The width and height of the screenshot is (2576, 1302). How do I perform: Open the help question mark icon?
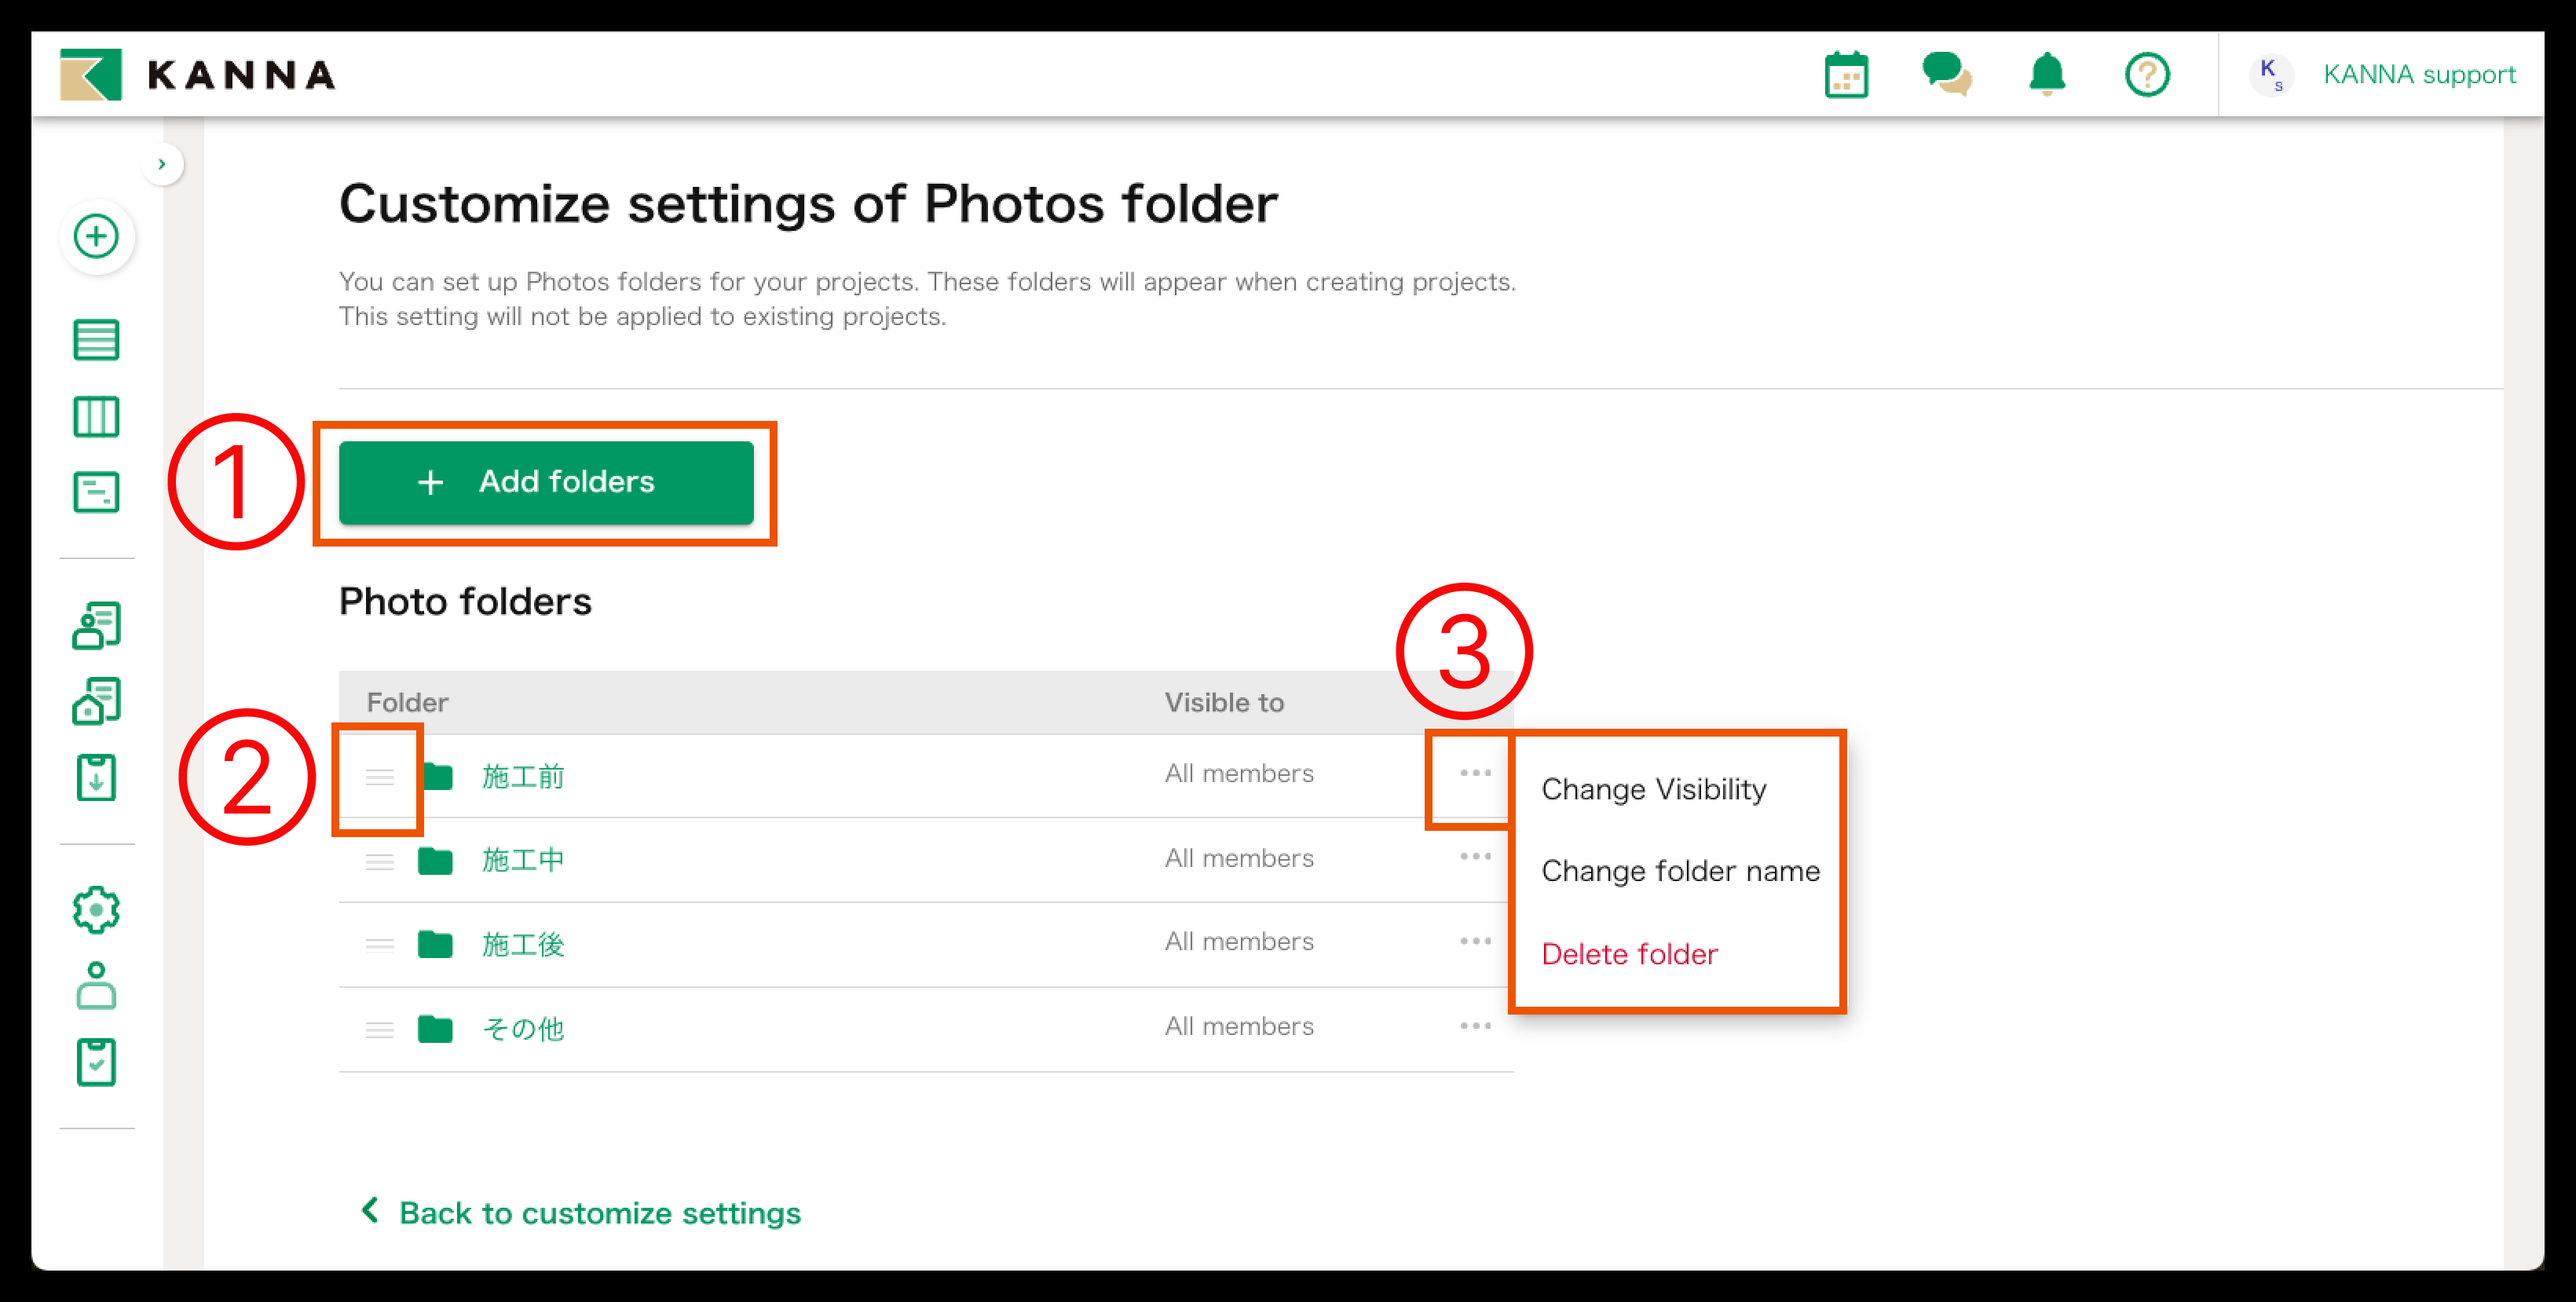[2147, 75]
